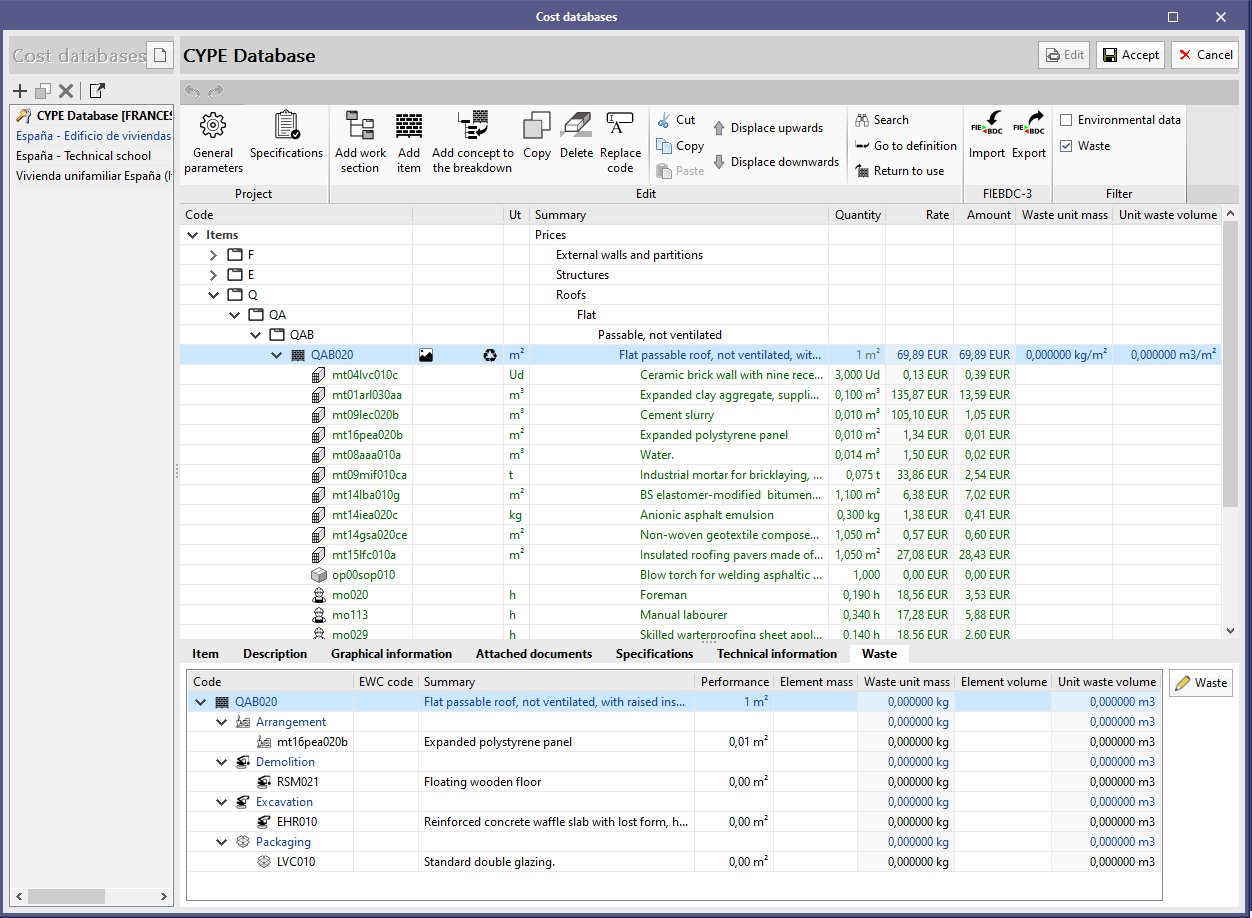Click the redo arrow

point(215,92)
